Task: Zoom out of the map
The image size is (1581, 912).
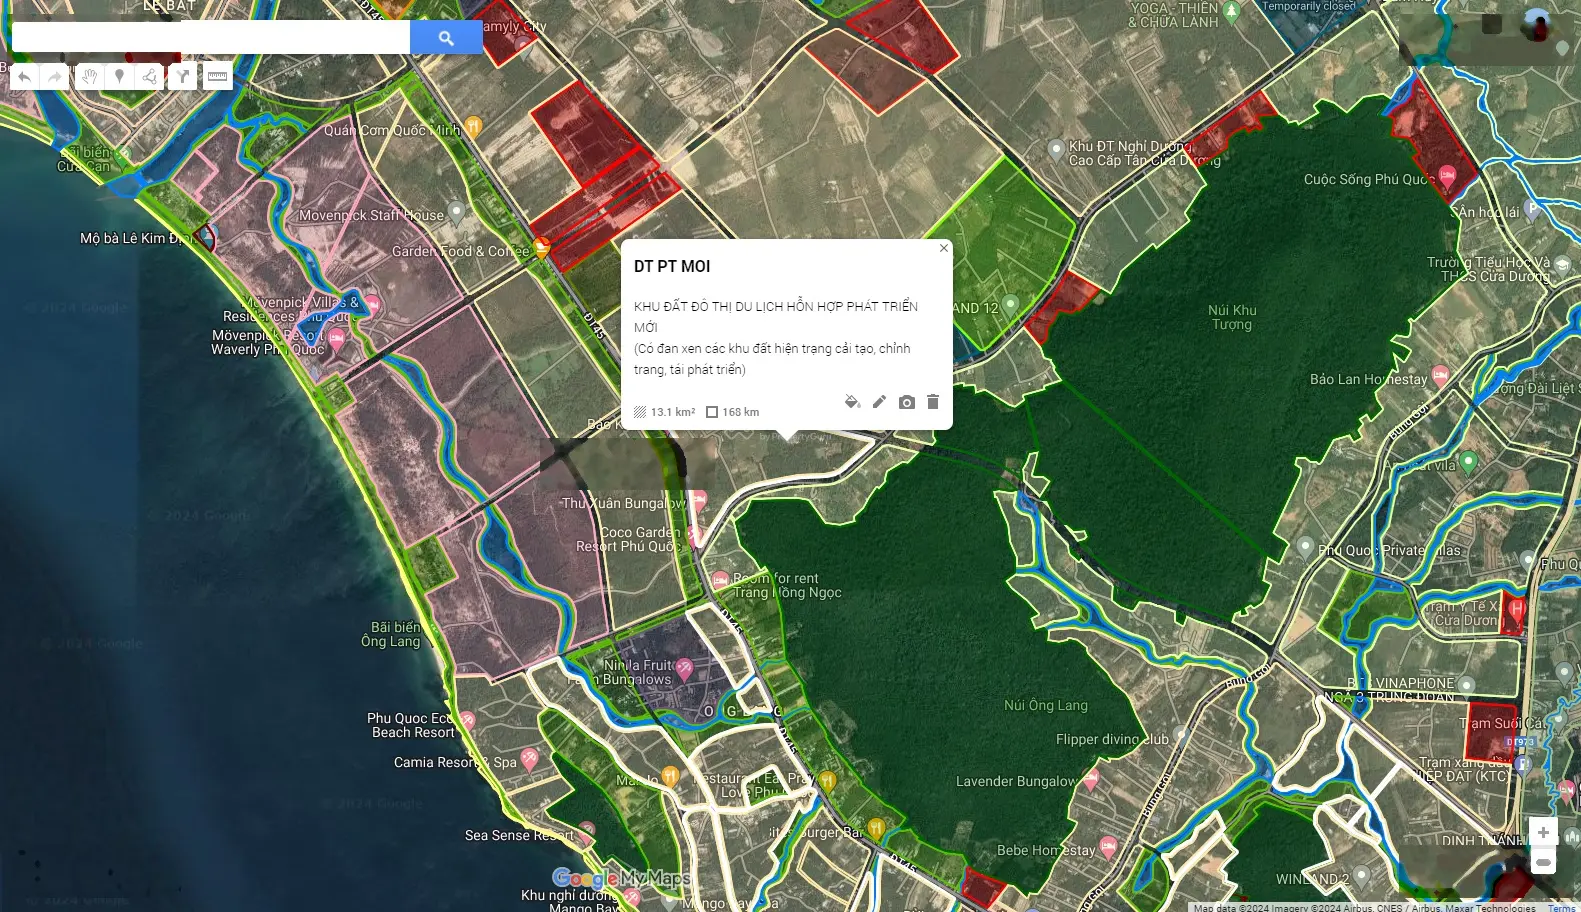Action: pos(1543,861)
